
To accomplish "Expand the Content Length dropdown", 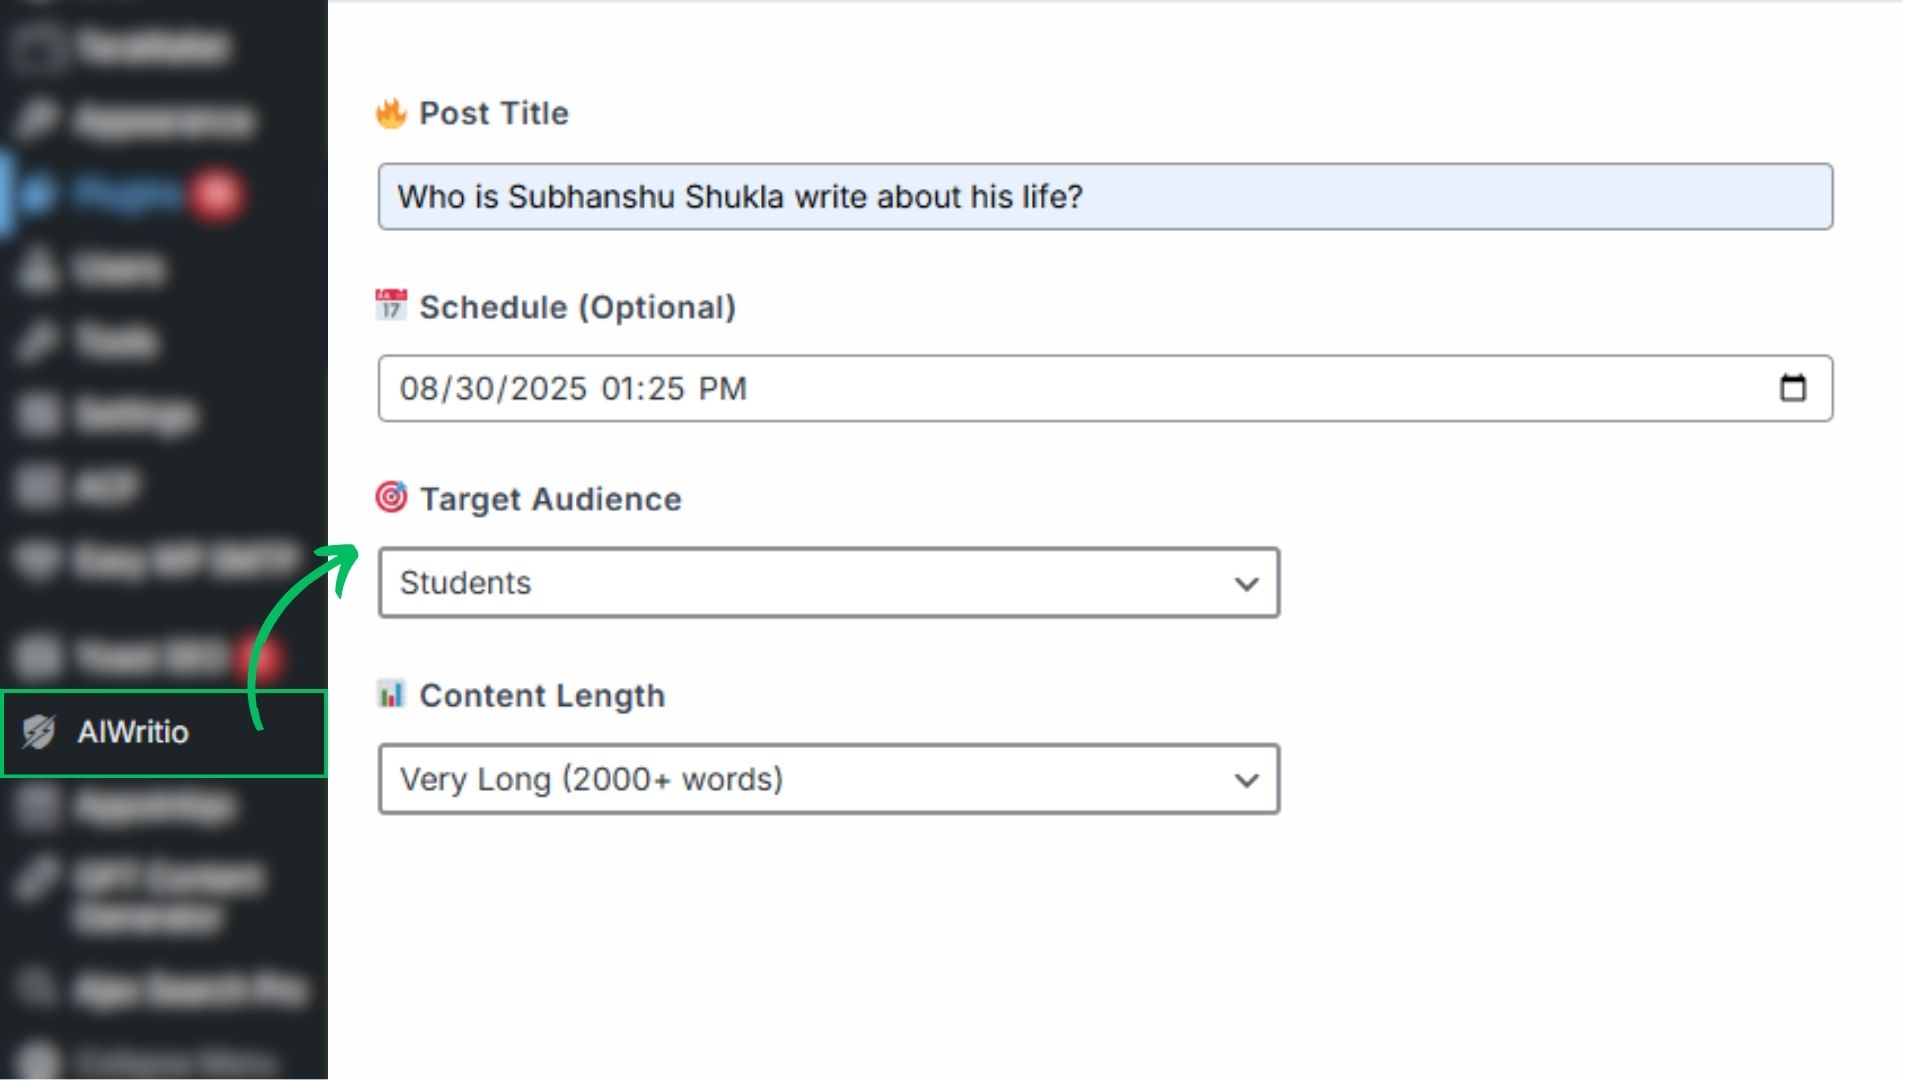I will [828, 779].
